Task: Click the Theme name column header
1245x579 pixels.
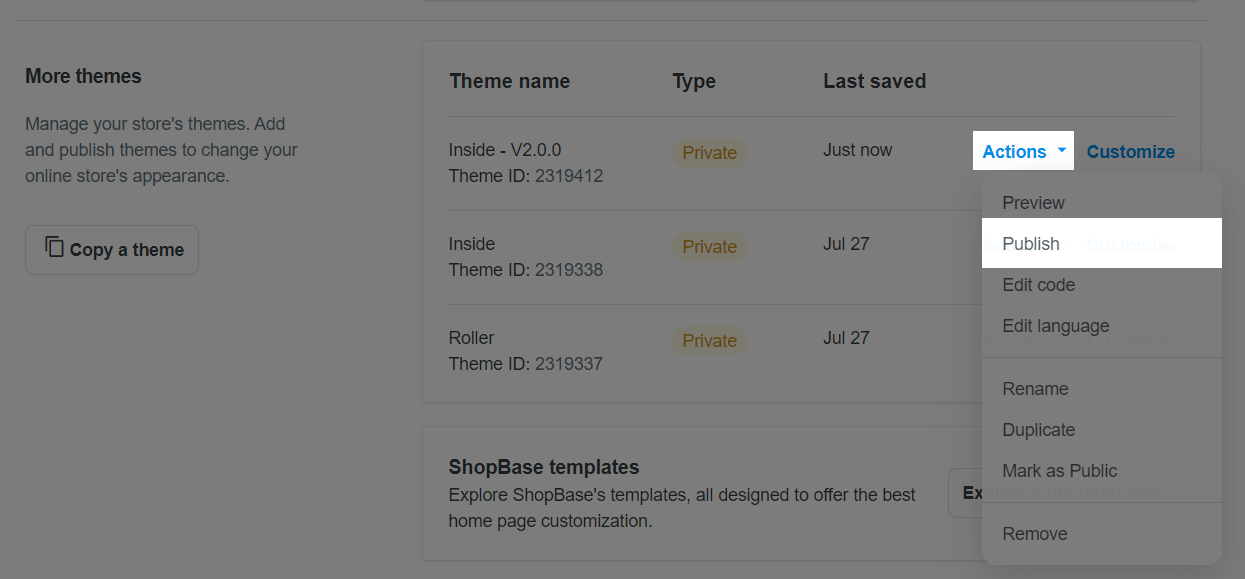Action: pyautogui.click(x=509, y=82)
